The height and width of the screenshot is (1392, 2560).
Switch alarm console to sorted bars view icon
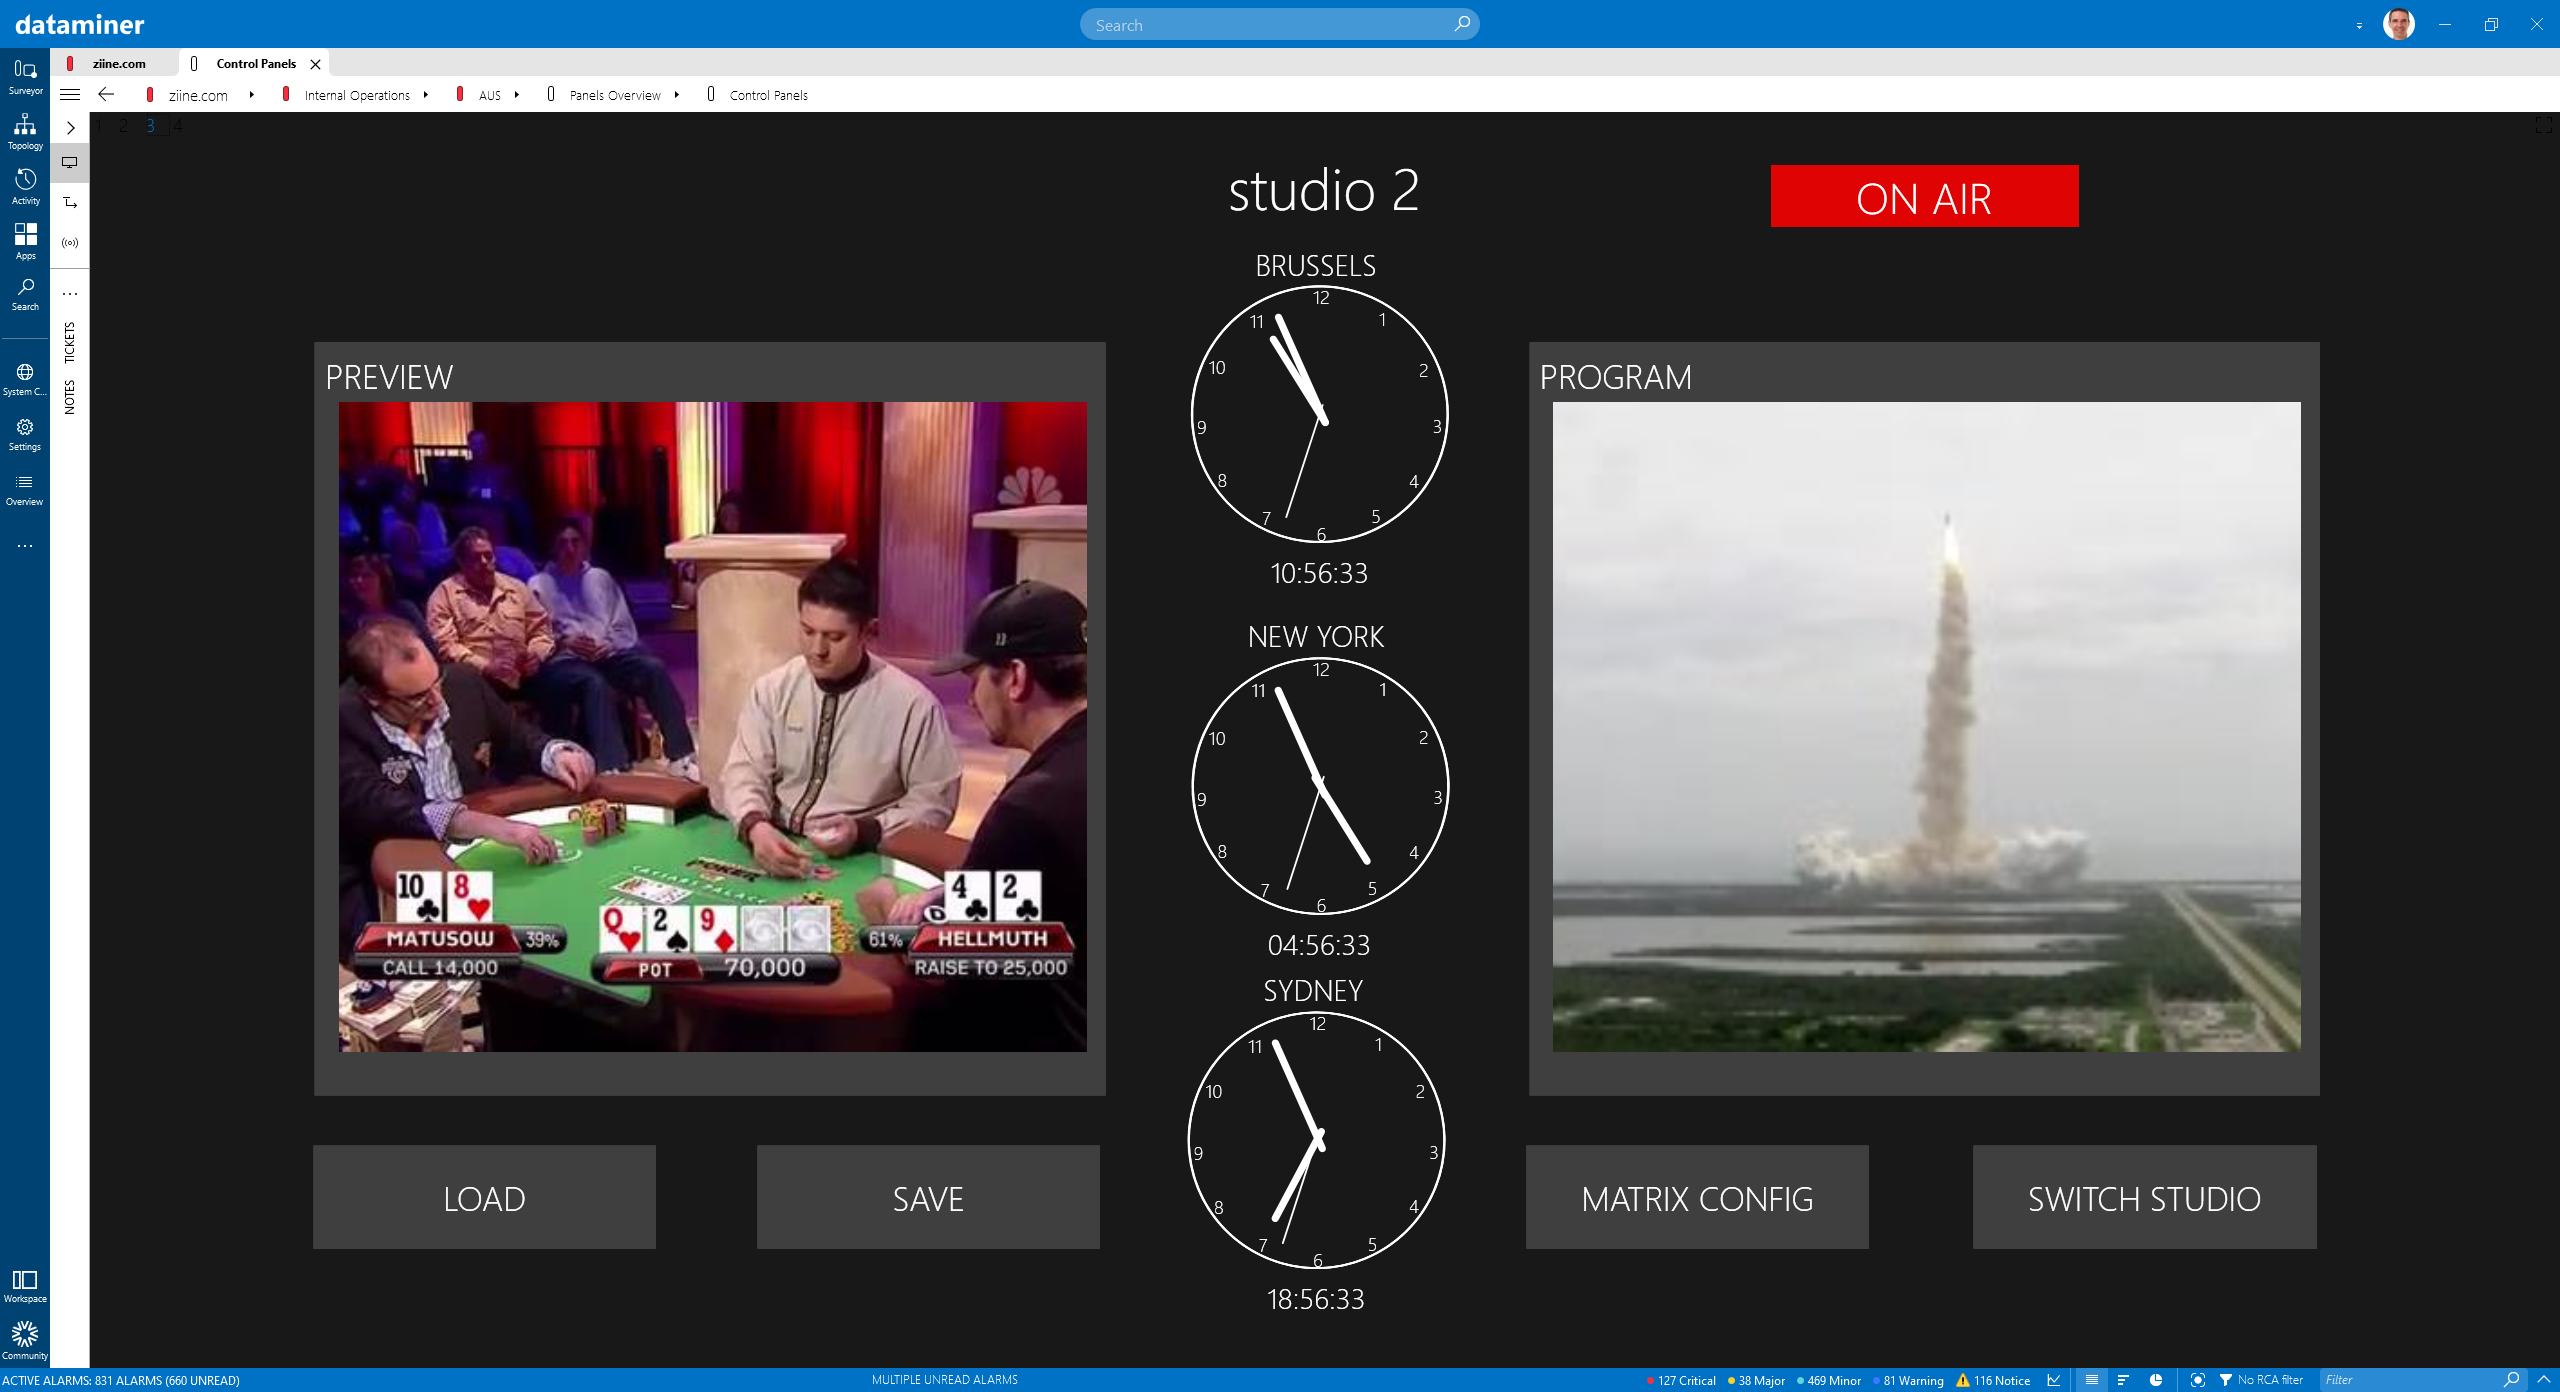pyautogui.click(x=2123, y=1380)
